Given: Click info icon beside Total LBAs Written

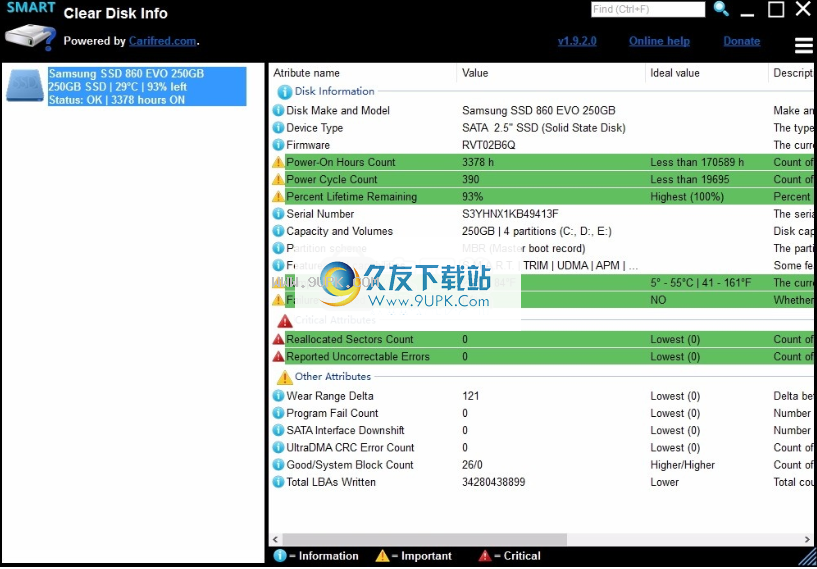Looking at the screenshot, I should [x=279, y=482].
